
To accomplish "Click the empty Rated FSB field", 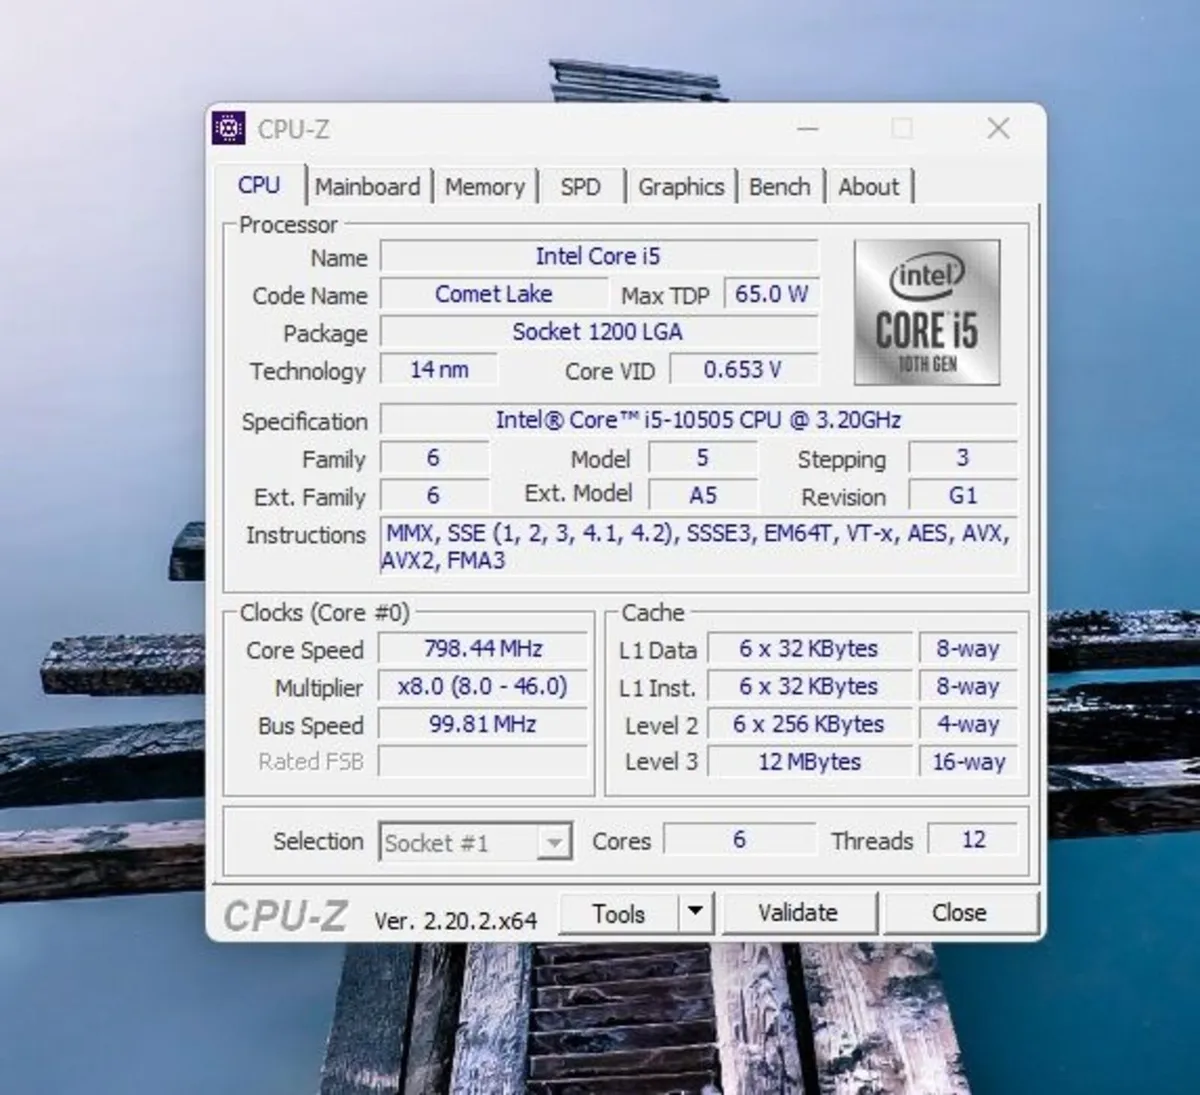I will pyautogui.click(x=483, y=762).
